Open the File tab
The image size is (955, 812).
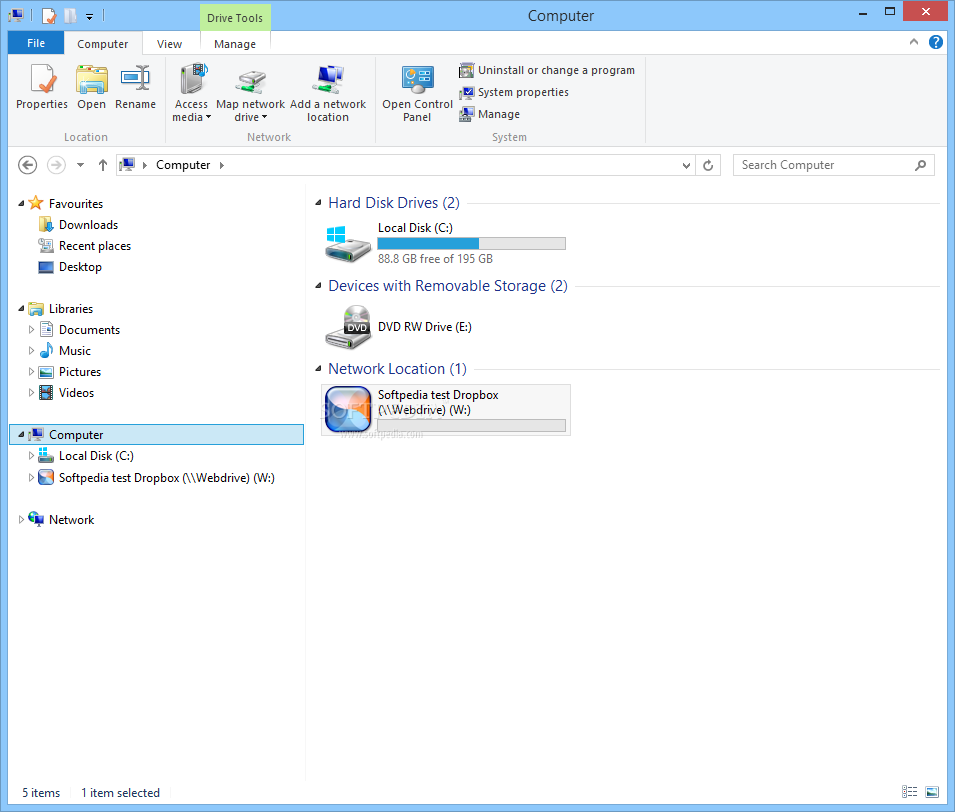coord(36,43)
